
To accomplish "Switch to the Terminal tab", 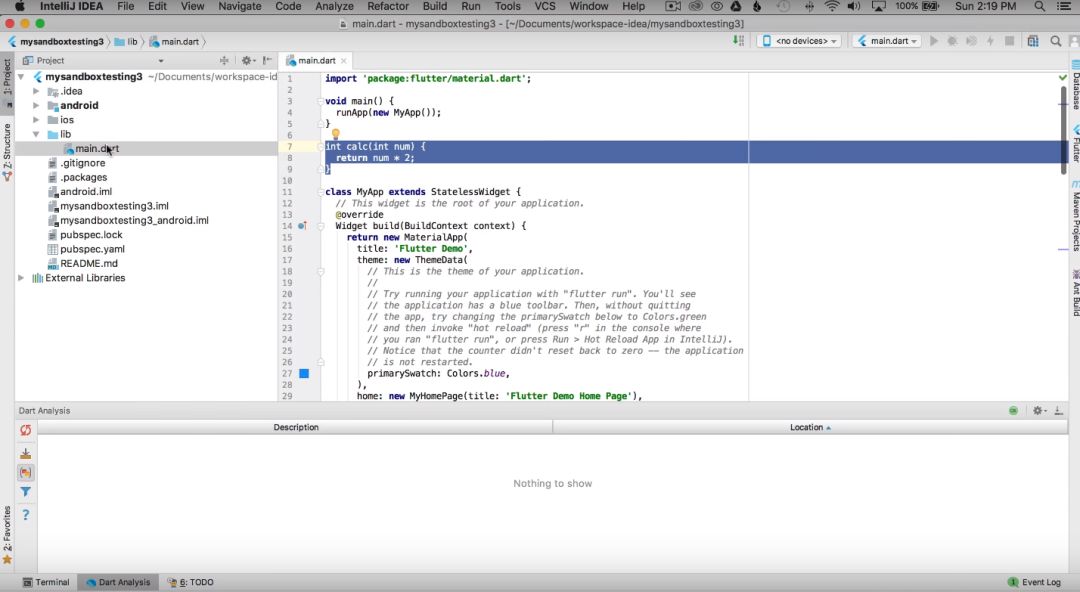I will pos(46,582).
